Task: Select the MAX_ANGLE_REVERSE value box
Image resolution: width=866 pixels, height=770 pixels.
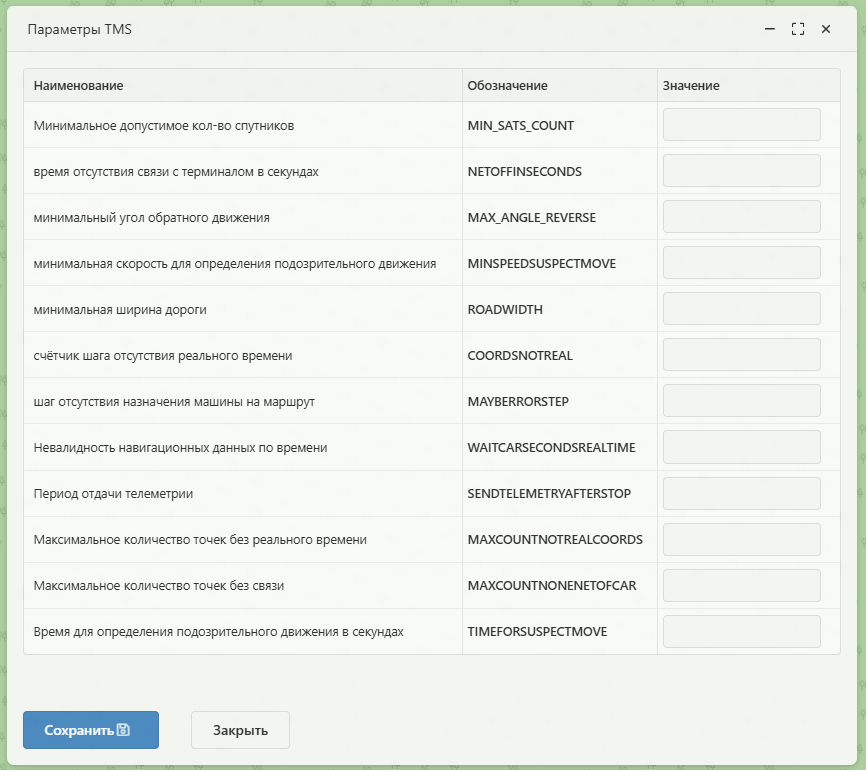Action: 741,217
